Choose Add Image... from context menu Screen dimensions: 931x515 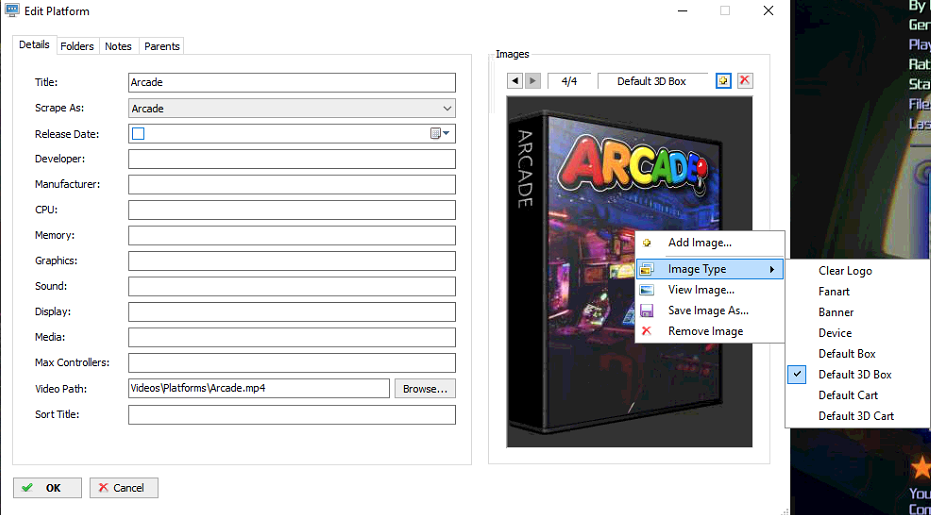[x=710, y=242]
